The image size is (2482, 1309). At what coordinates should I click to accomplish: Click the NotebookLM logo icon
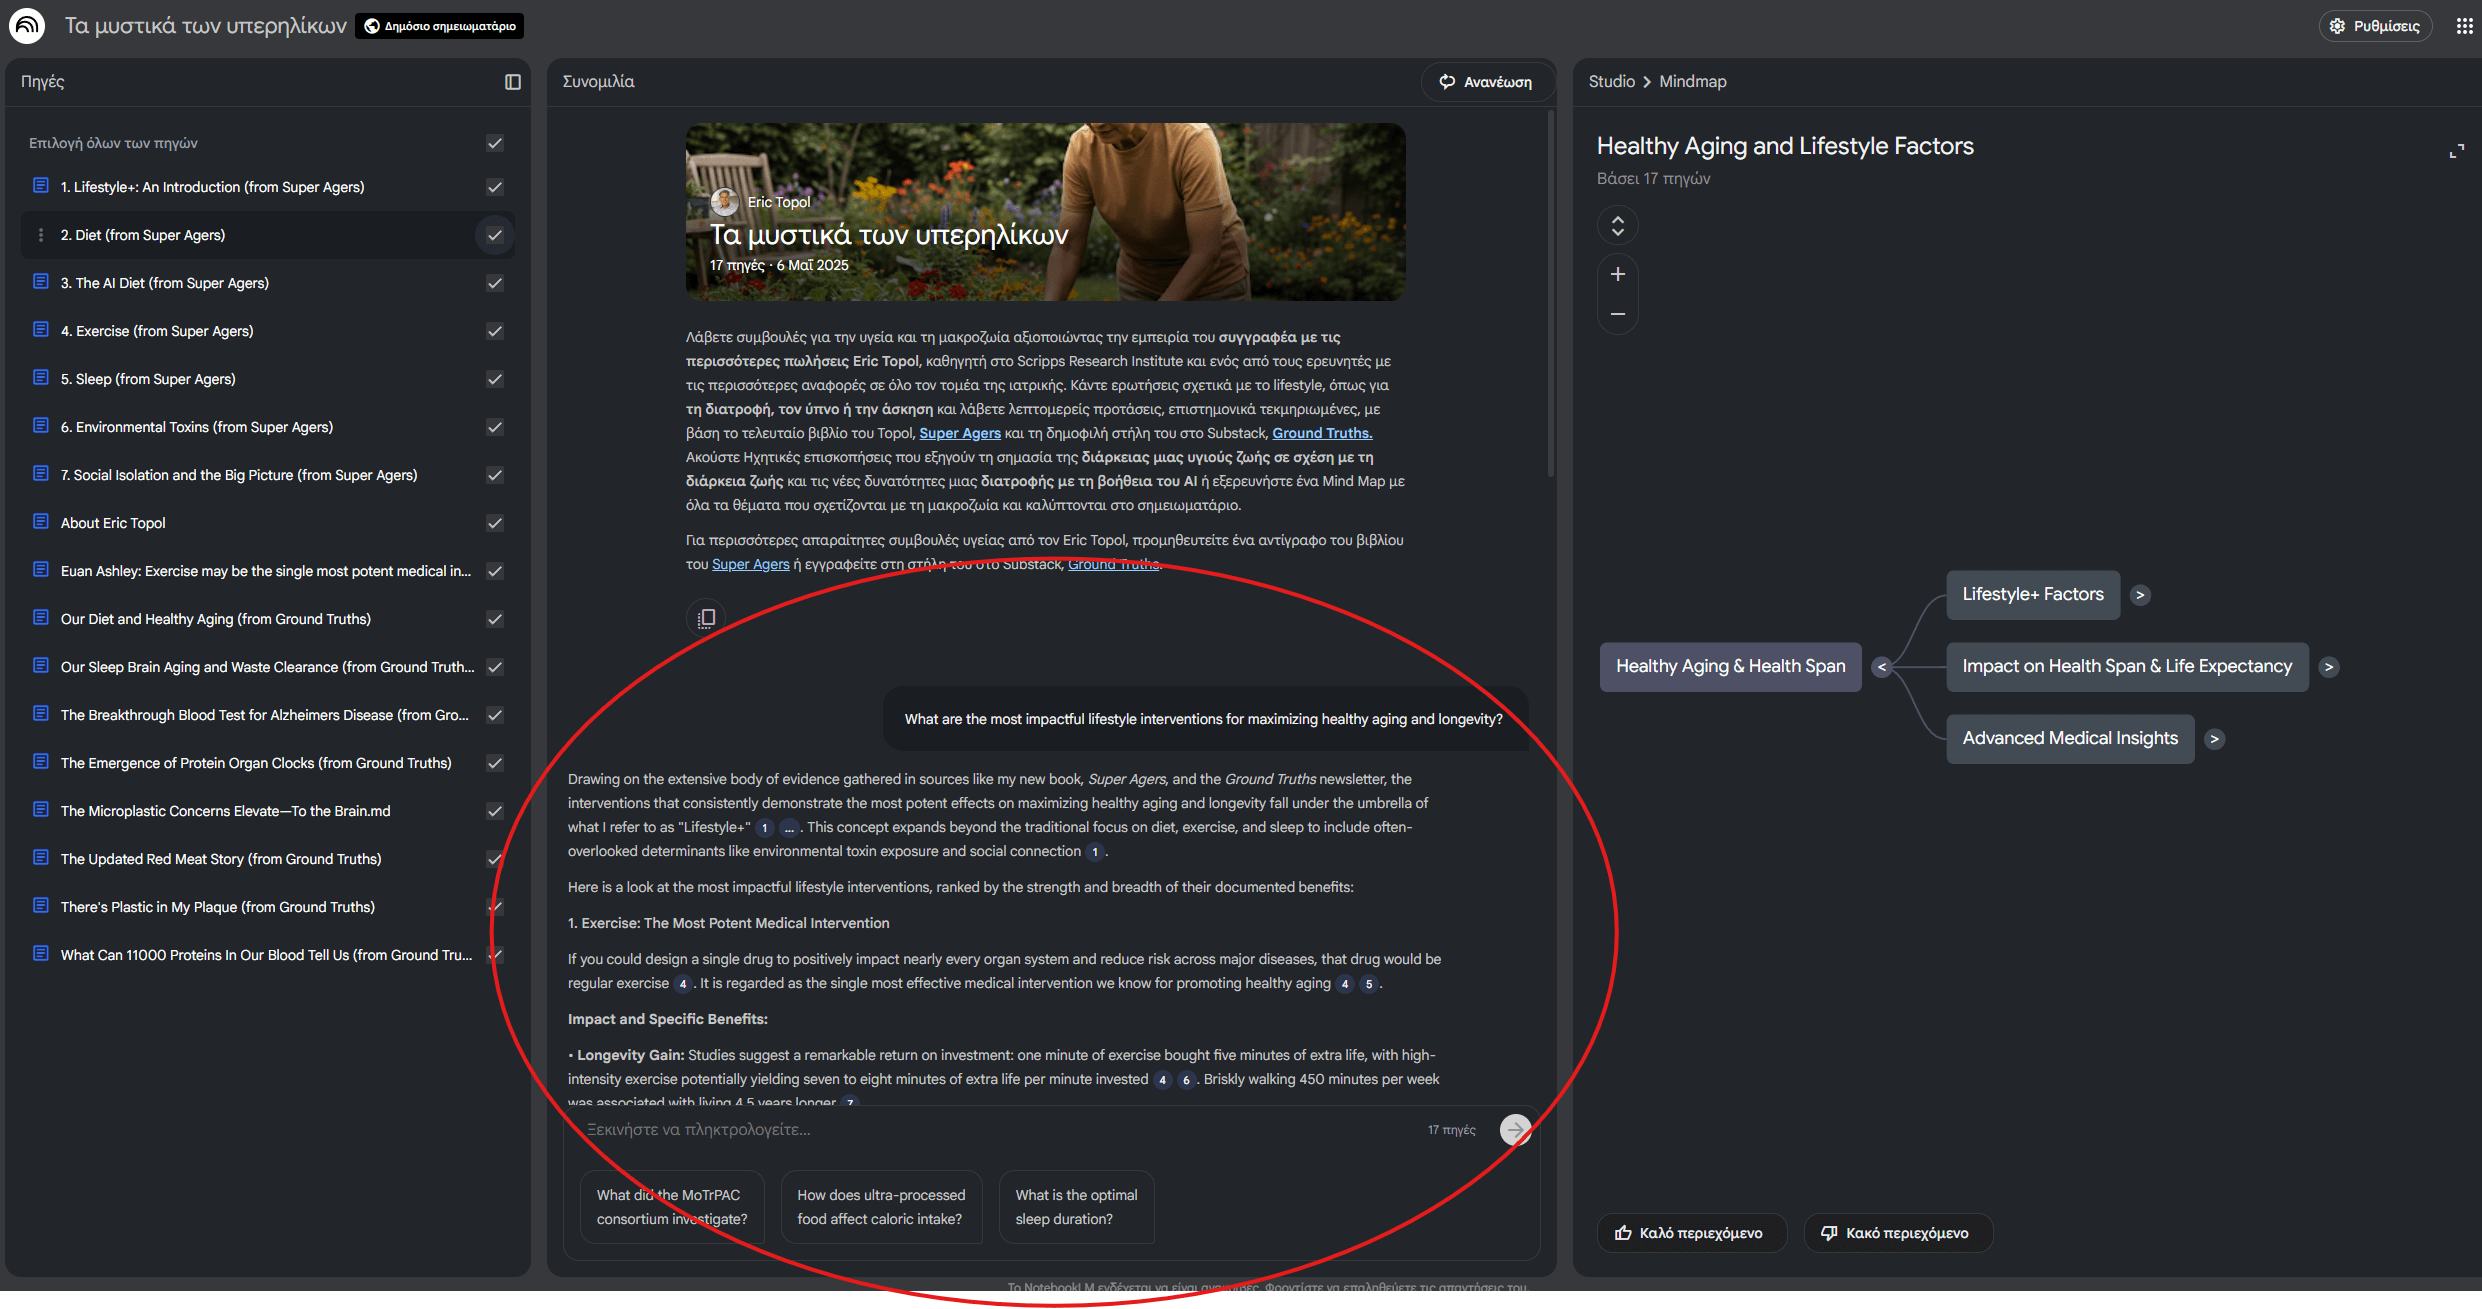click(27, 26)
